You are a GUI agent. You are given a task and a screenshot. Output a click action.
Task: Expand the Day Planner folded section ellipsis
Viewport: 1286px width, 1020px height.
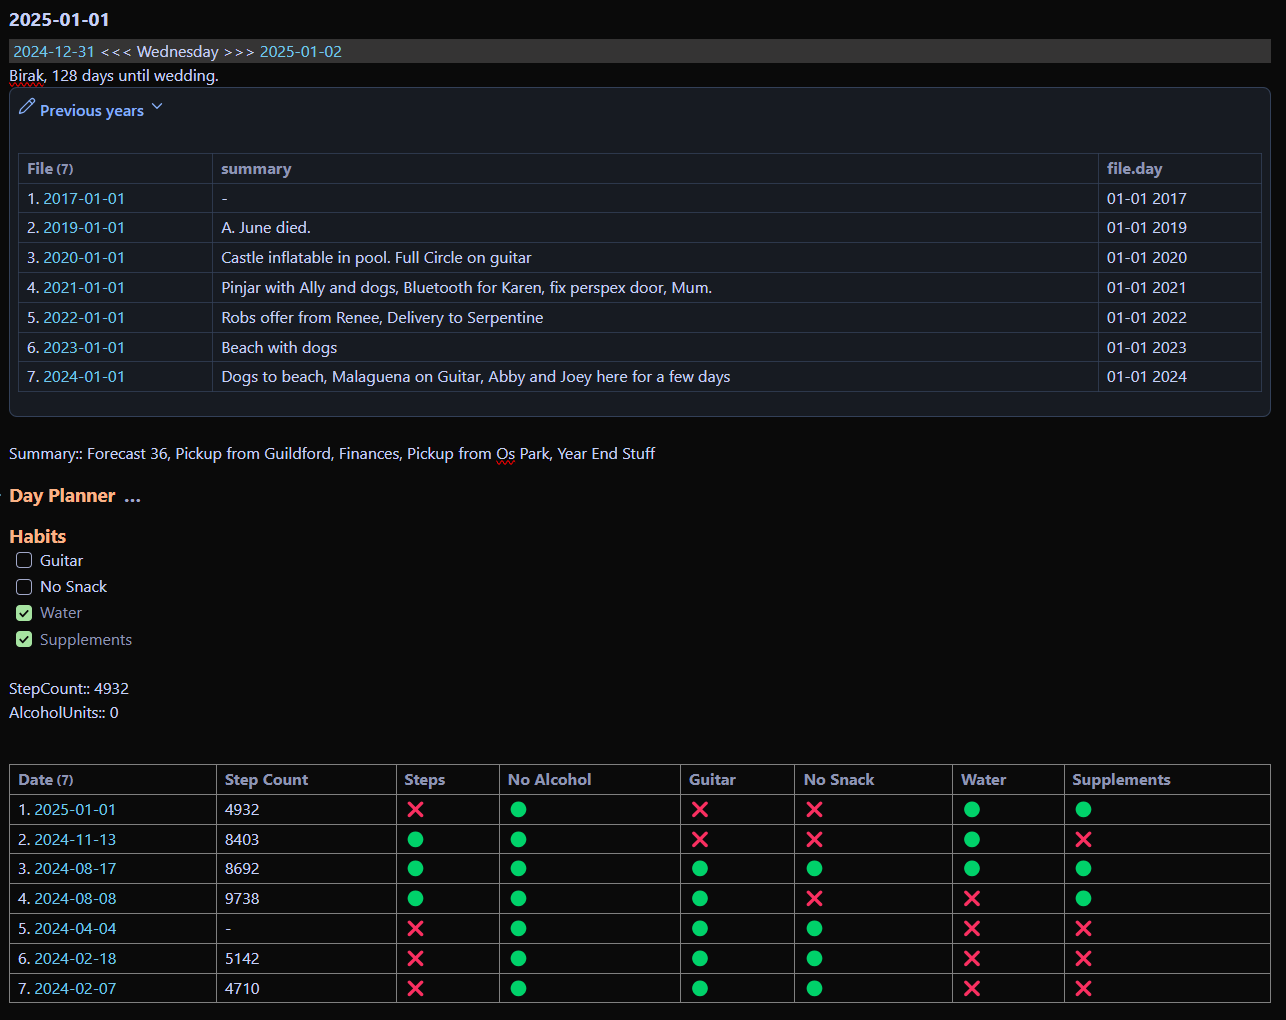[x=132, y=497]
